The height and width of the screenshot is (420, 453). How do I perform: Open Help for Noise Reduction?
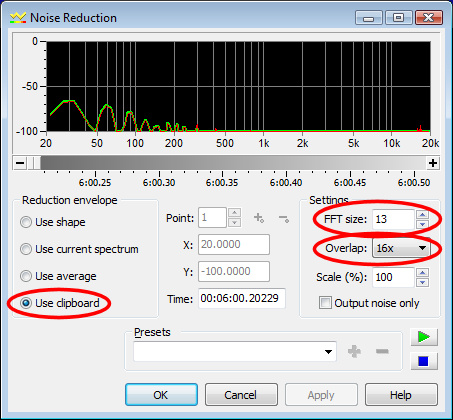coord(401,395)
